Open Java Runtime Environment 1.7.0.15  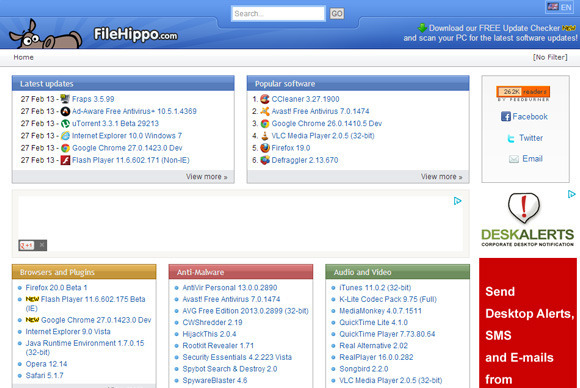(x=85, y=348)
